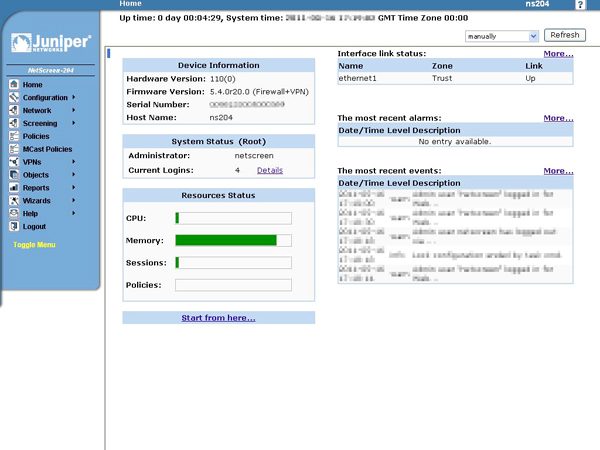This screenshot has height=450, width=600.
Task: Click host name value ns204
Action: click(x=221, y=117)
